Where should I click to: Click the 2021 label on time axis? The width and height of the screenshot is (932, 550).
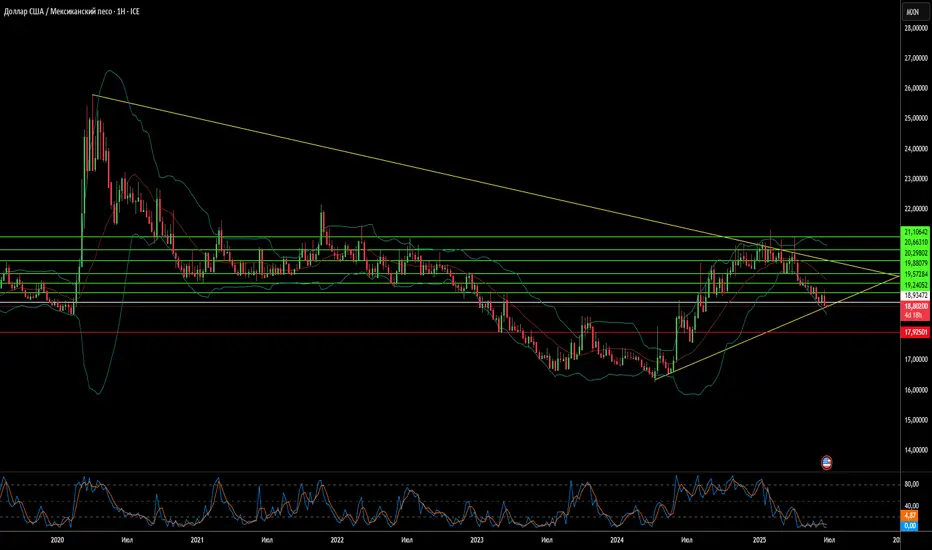(197, 540)
